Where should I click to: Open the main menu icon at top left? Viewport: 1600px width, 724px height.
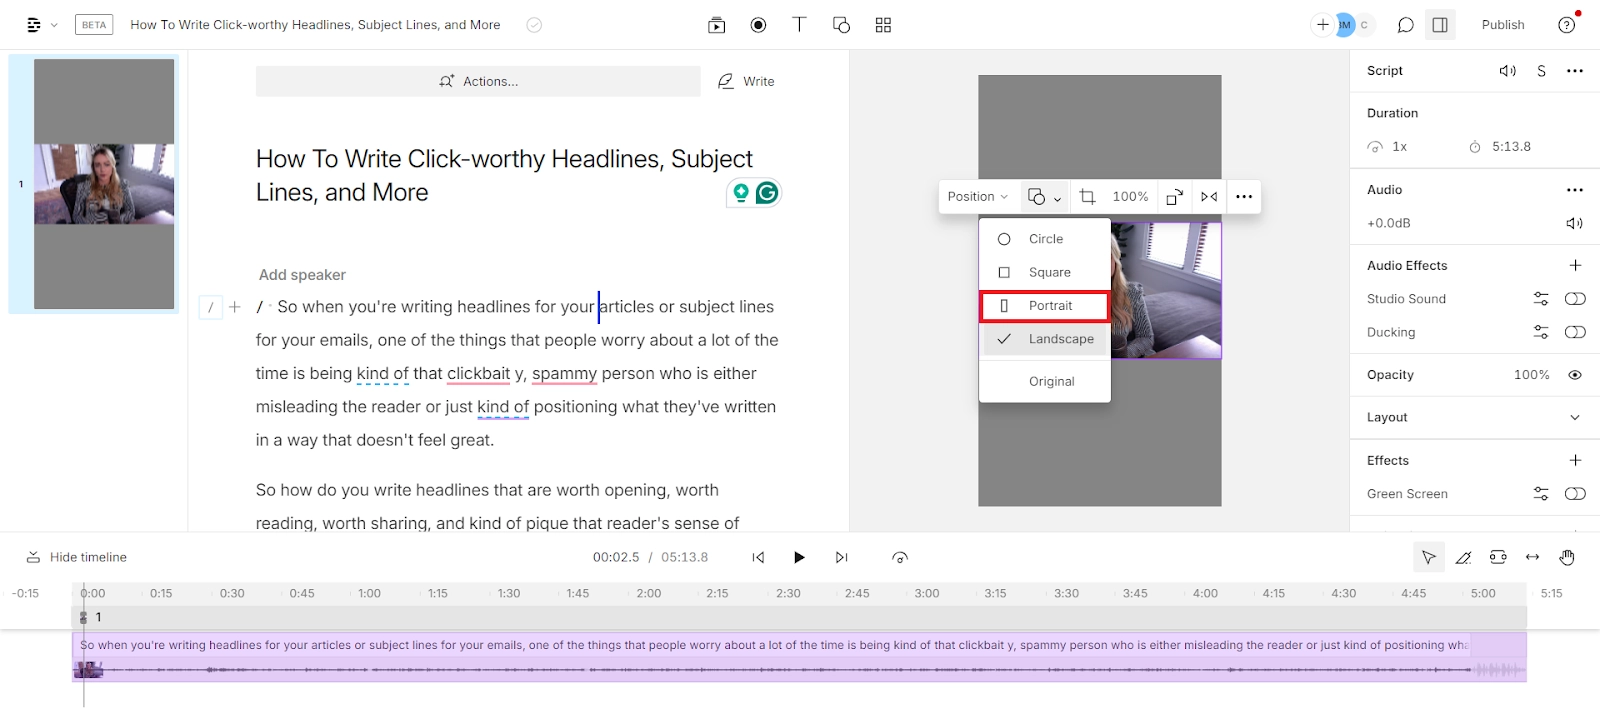point(34,25)
